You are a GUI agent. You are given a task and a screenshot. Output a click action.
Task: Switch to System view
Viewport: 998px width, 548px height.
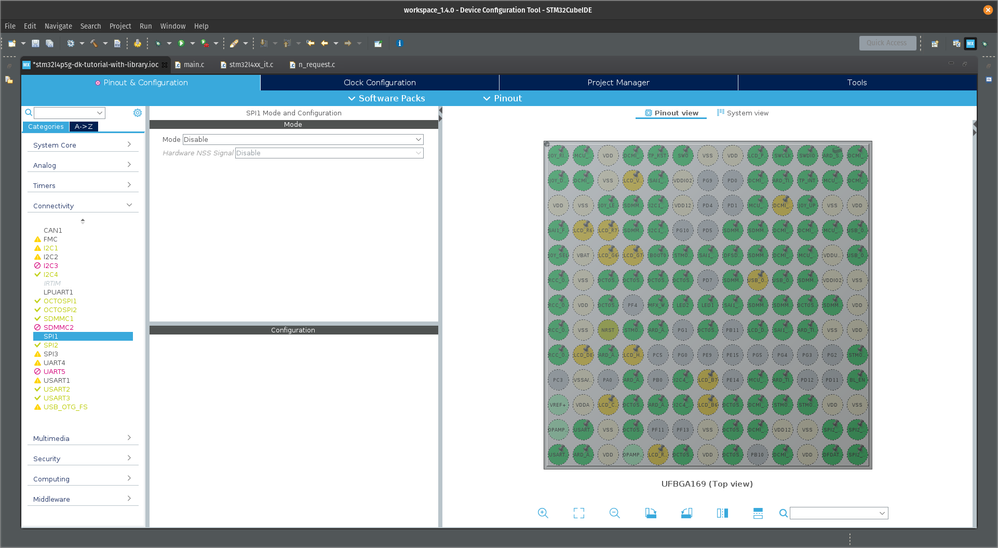743,113
